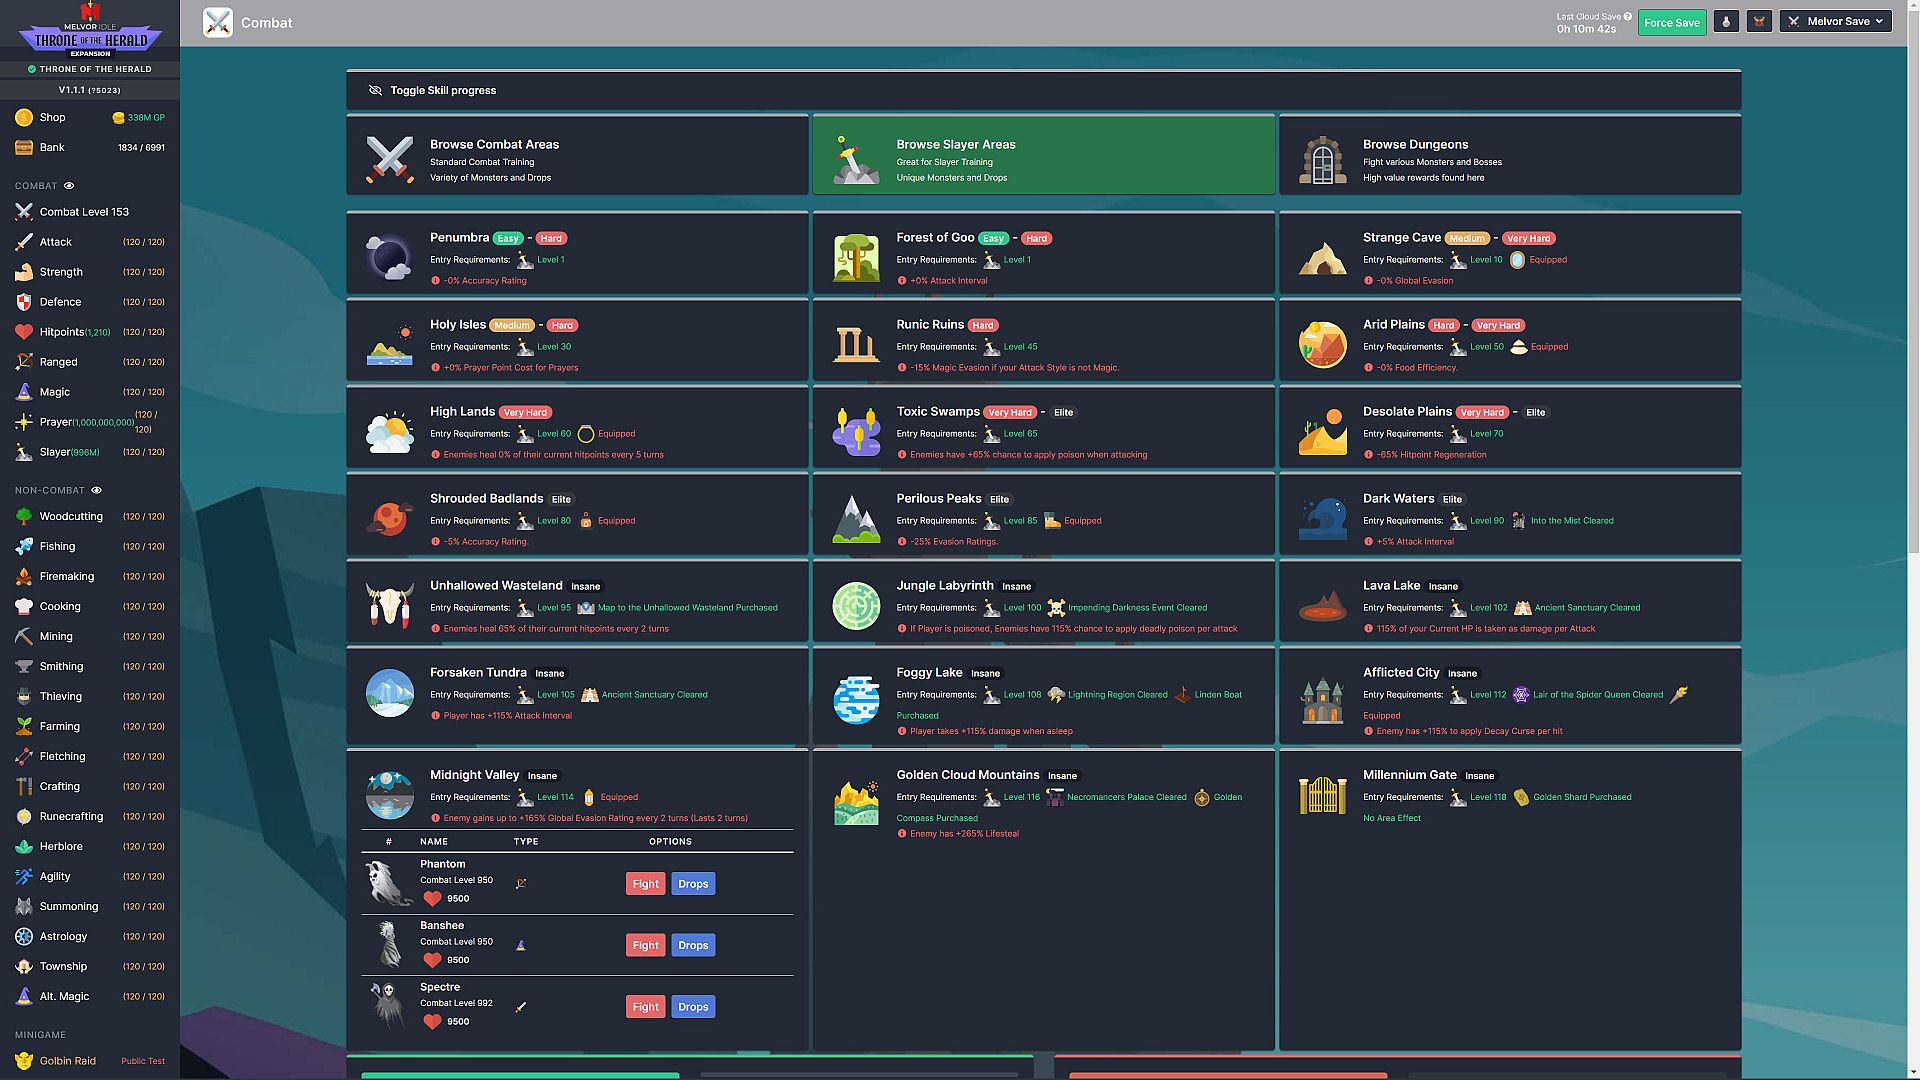Switch to Browse Dungeons
The width and height of the screenshot is (1920, 1080).
(1509, 155)
